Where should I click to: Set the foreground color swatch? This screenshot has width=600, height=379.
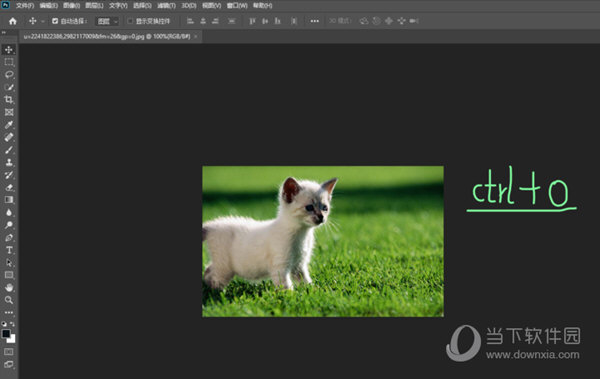tap(6, 333)
